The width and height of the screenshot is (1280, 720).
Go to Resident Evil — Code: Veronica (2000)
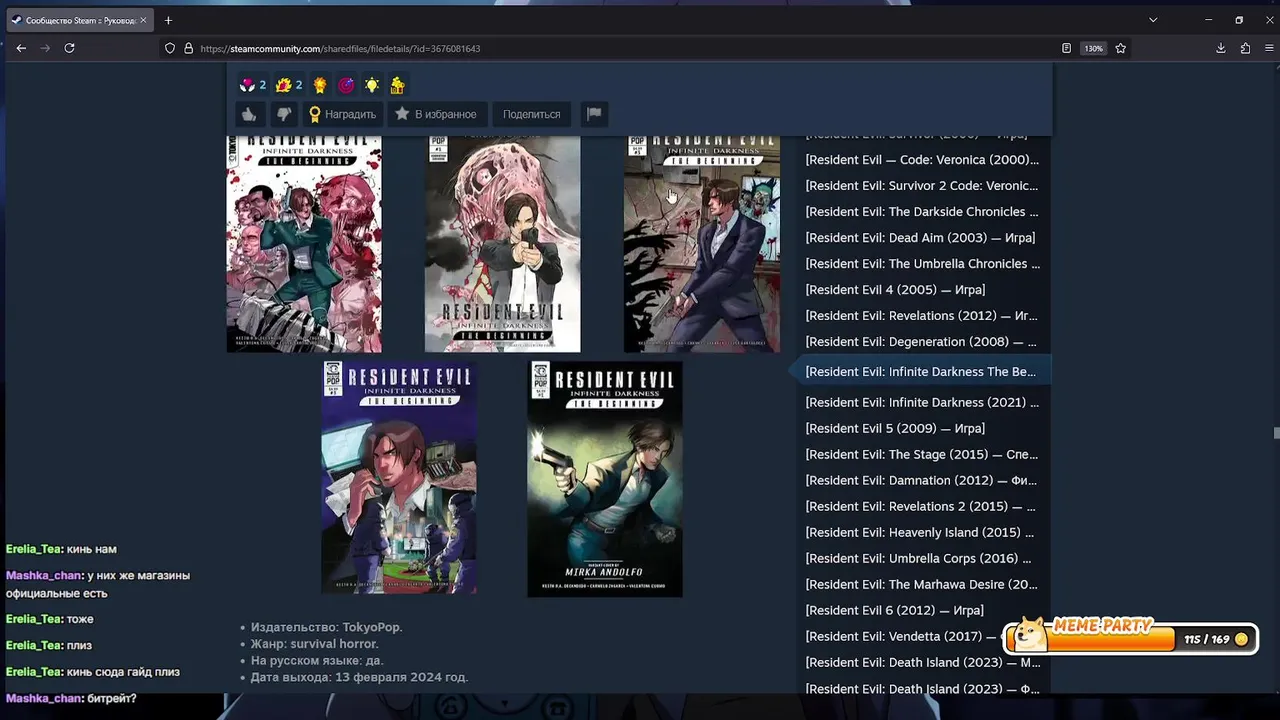(922, 159)
